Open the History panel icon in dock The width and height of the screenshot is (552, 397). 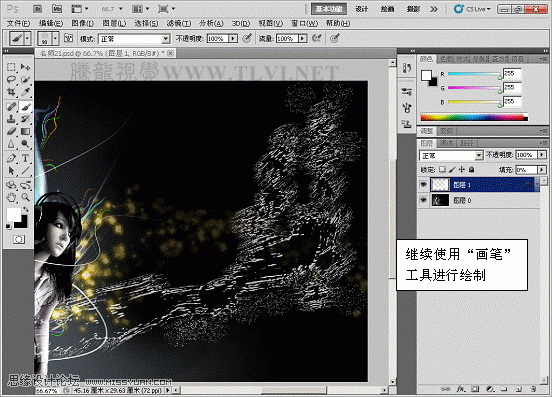click(407, 67)
